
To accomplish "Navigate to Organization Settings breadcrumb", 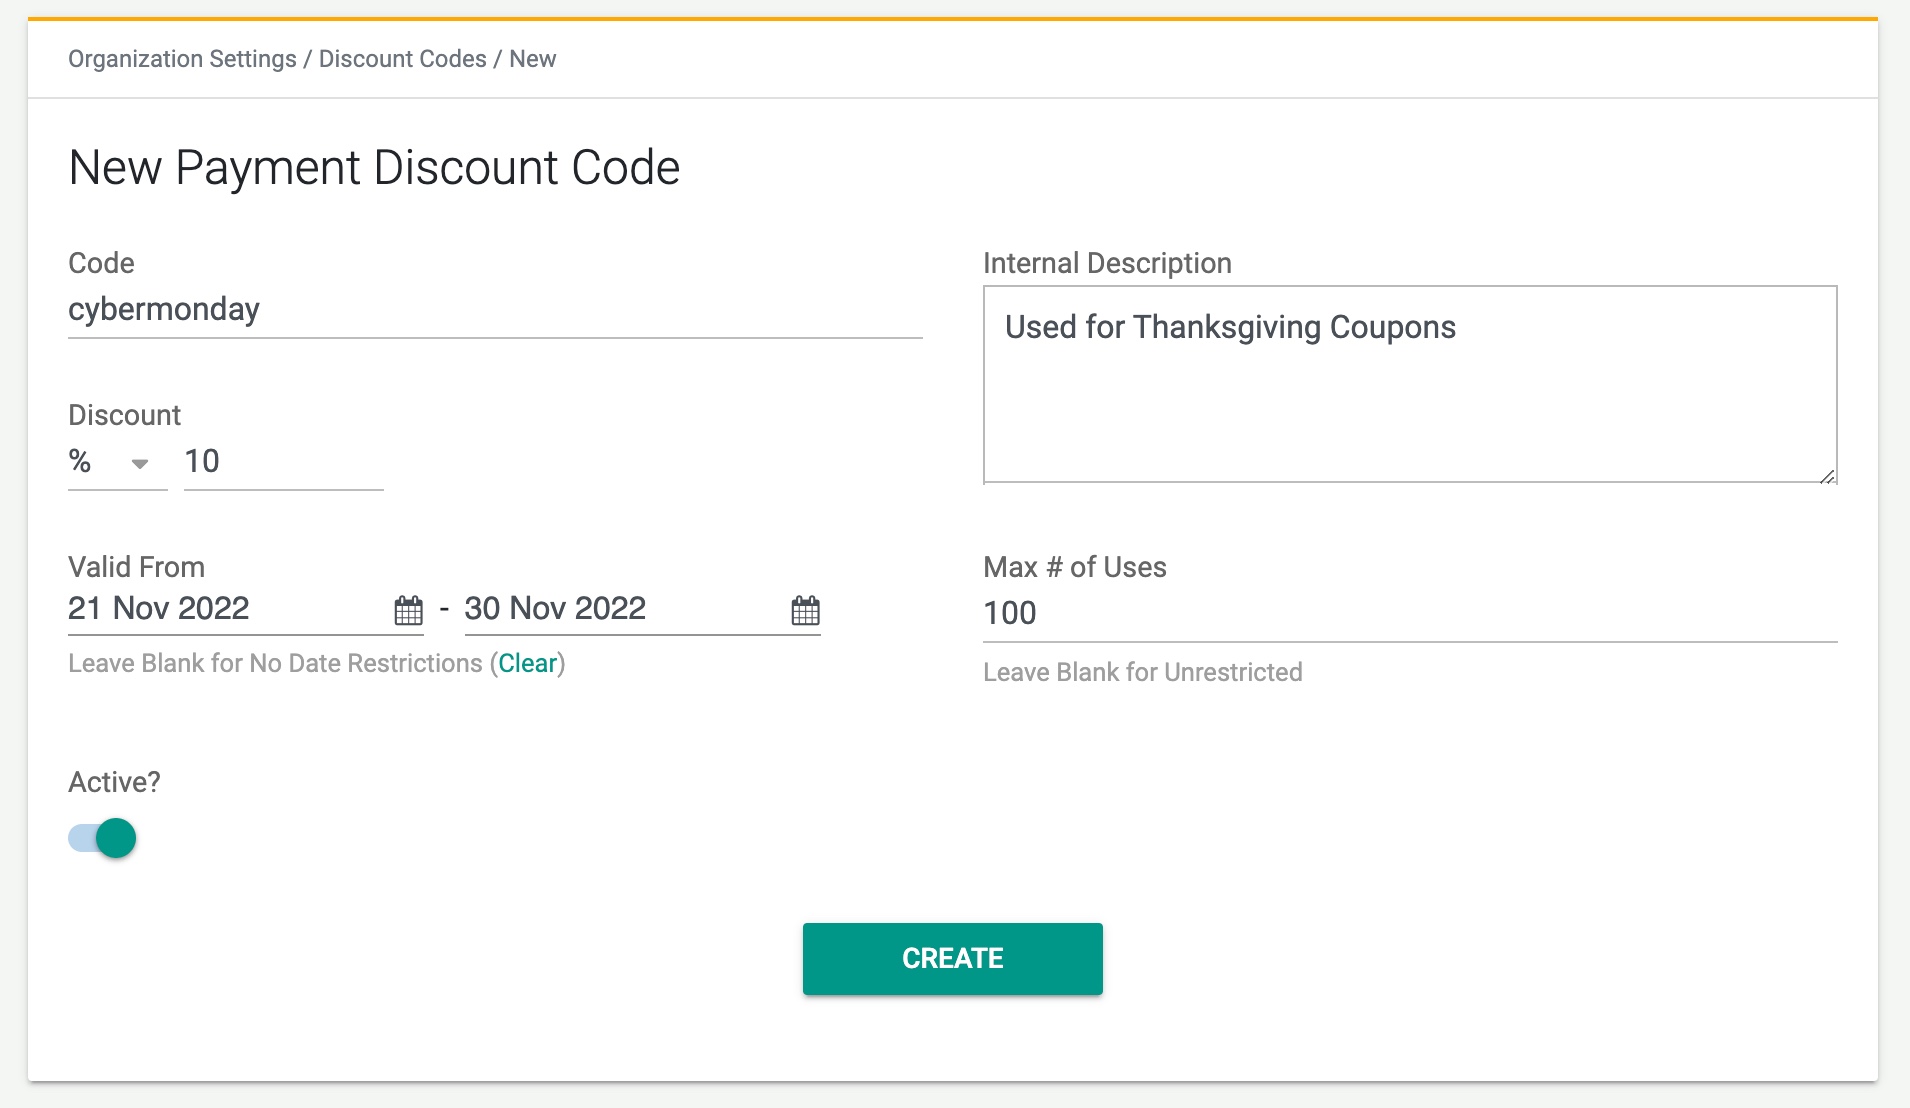I will [181, 58].
